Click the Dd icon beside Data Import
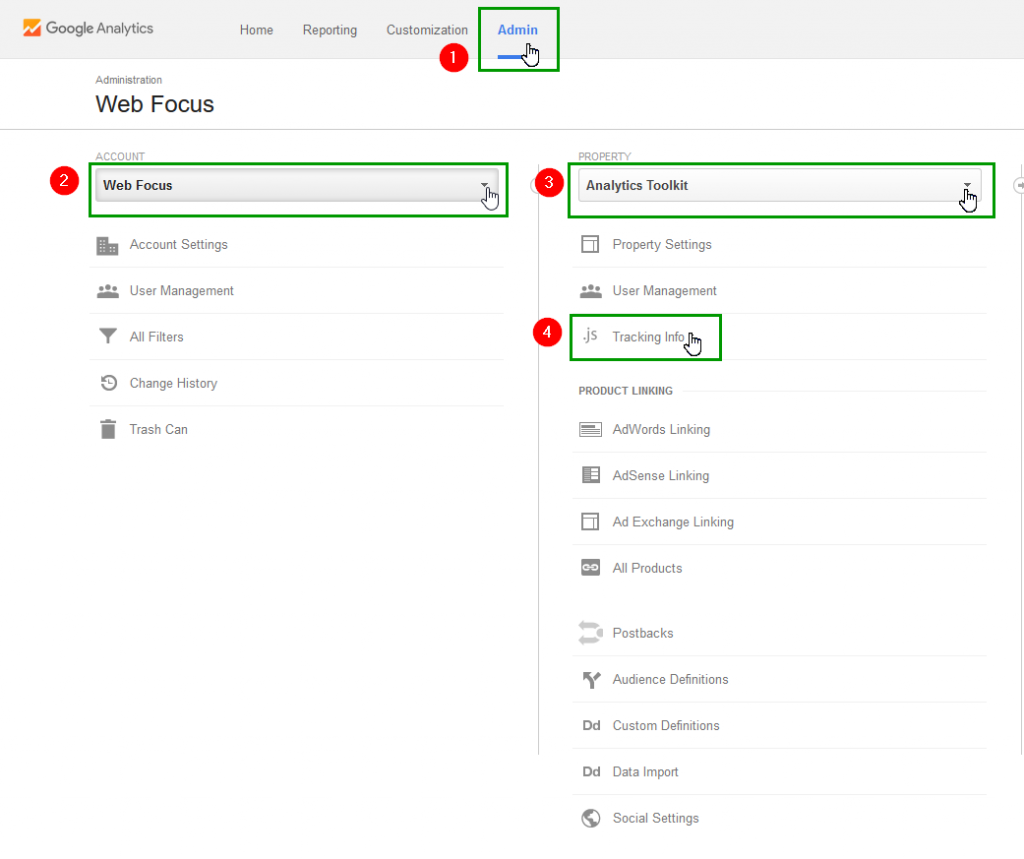Screen dimensions: 1024x859 click(591, 772)
